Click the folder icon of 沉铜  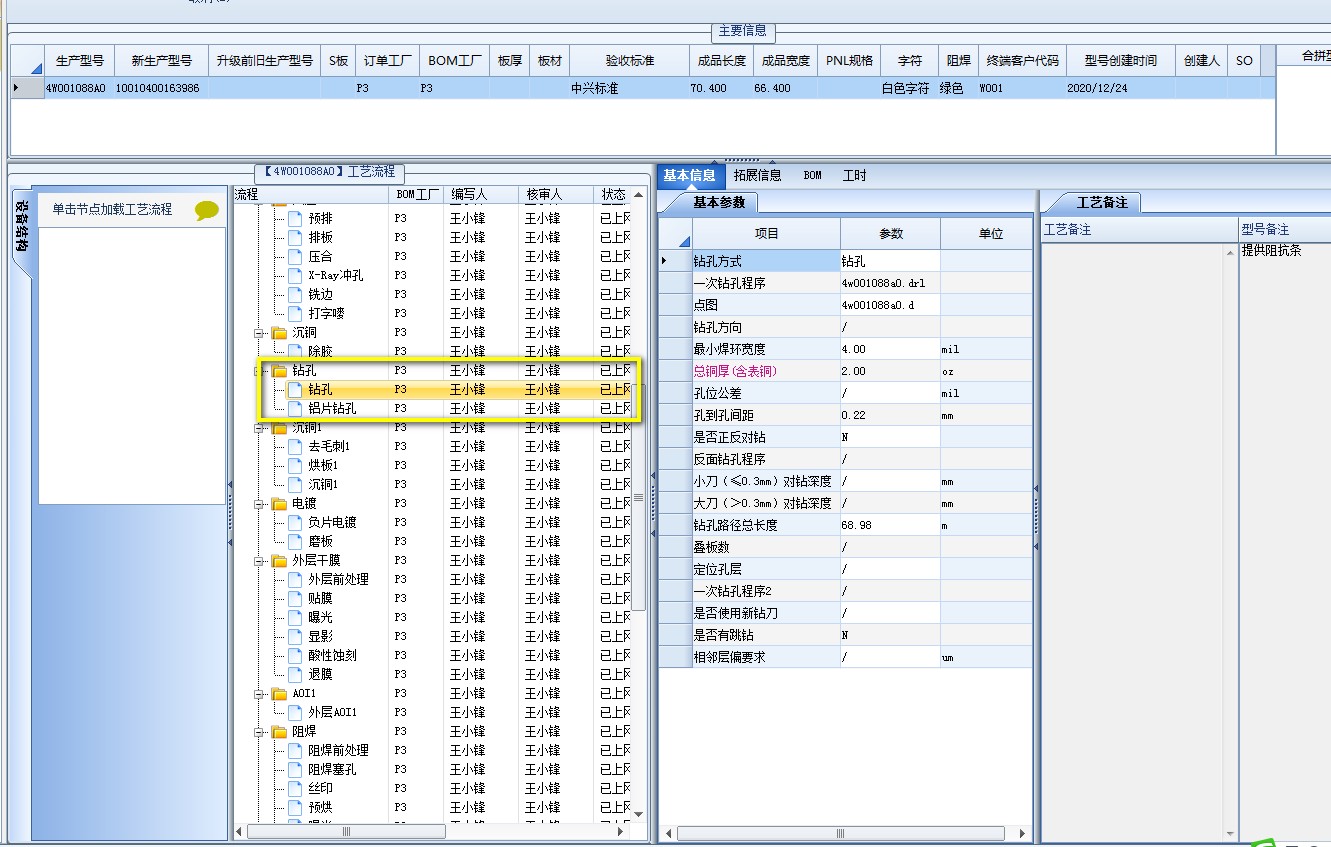(x=279, y=332)
